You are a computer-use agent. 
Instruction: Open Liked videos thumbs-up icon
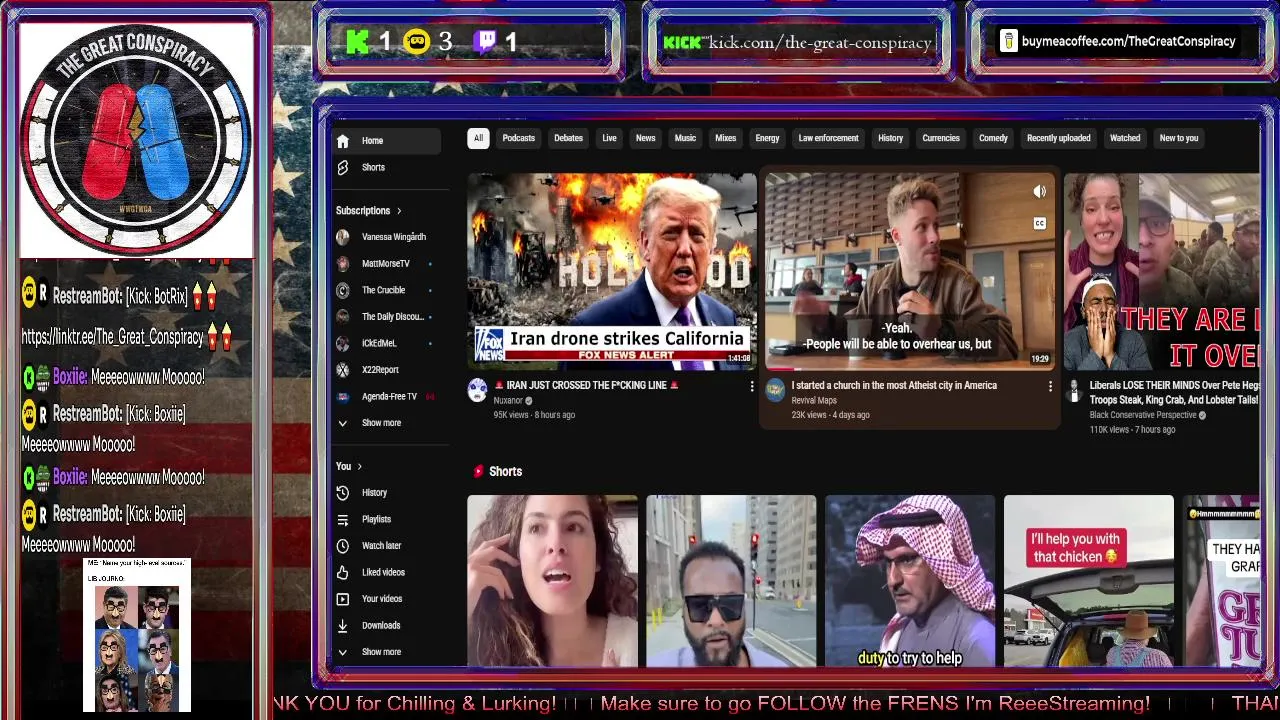(343, 572)
